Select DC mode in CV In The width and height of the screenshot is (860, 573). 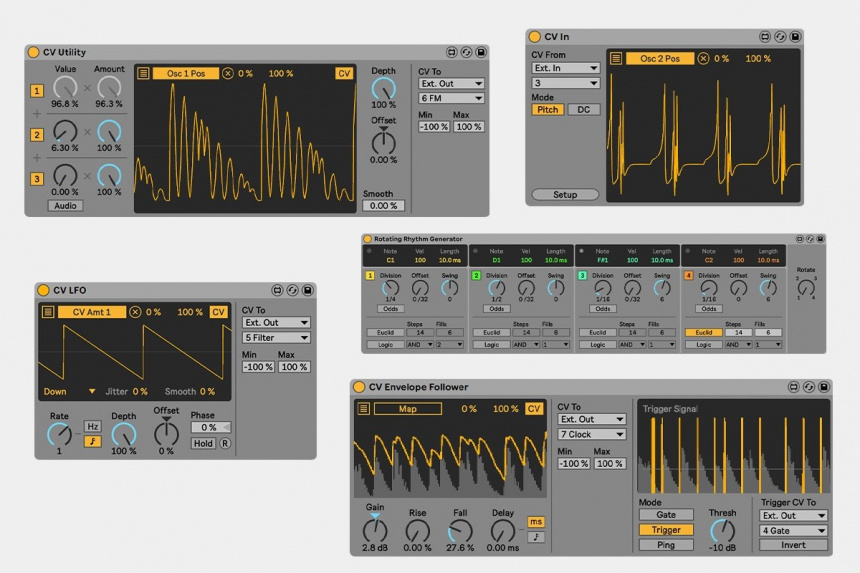tap(584, 110)
